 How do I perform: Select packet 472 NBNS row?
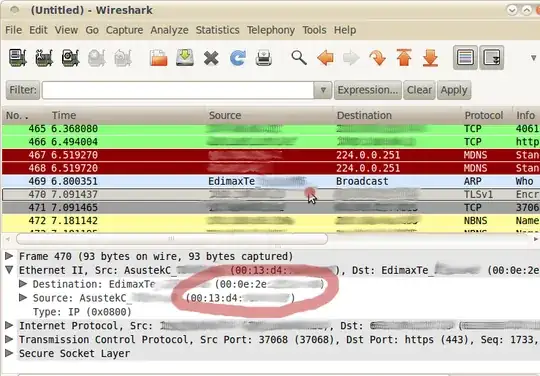point(271,221)
